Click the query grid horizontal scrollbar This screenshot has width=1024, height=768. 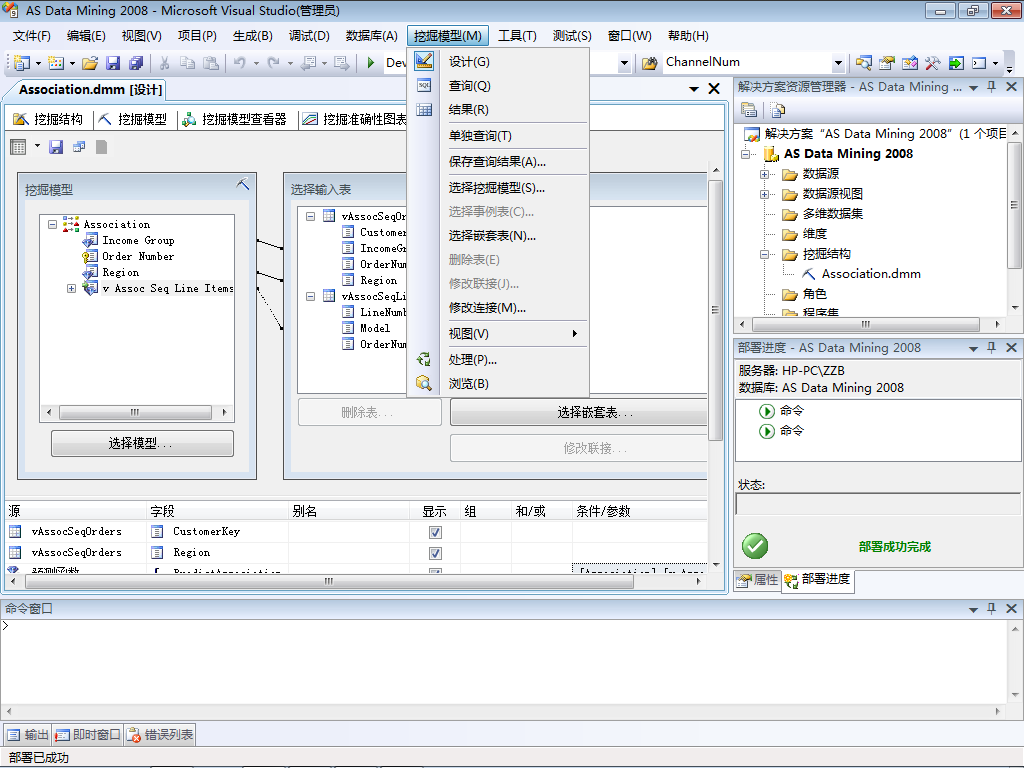[x=353, y=581]
